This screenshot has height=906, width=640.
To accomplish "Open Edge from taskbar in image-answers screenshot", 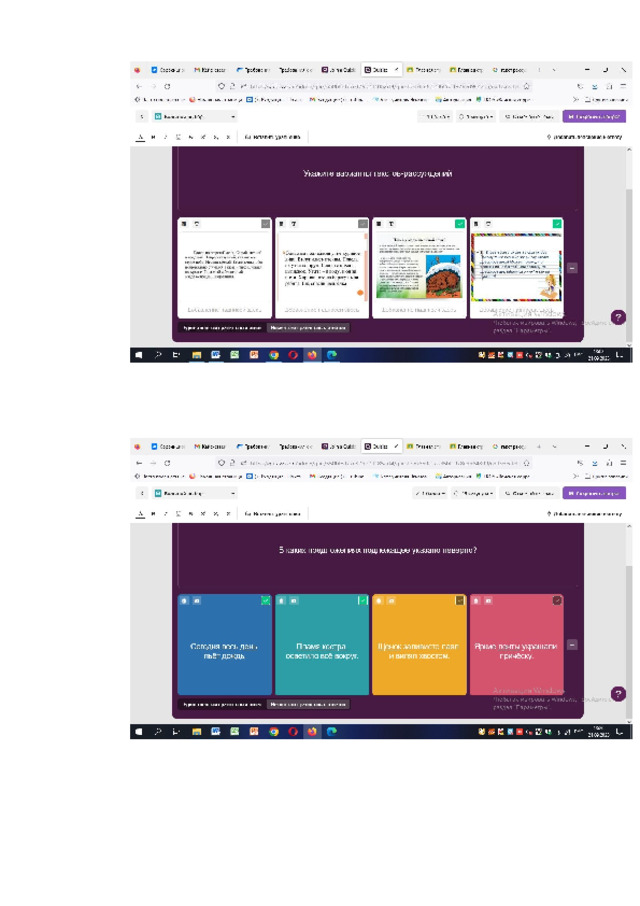I will tap(332, 355).
